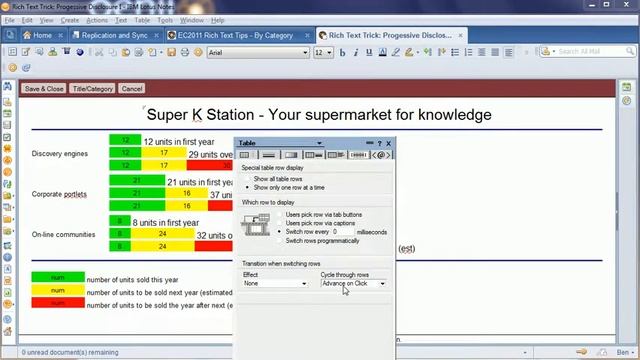Click the red num legend swatch
This screenshot has width=640, height=360.
(x=58, y=303)
